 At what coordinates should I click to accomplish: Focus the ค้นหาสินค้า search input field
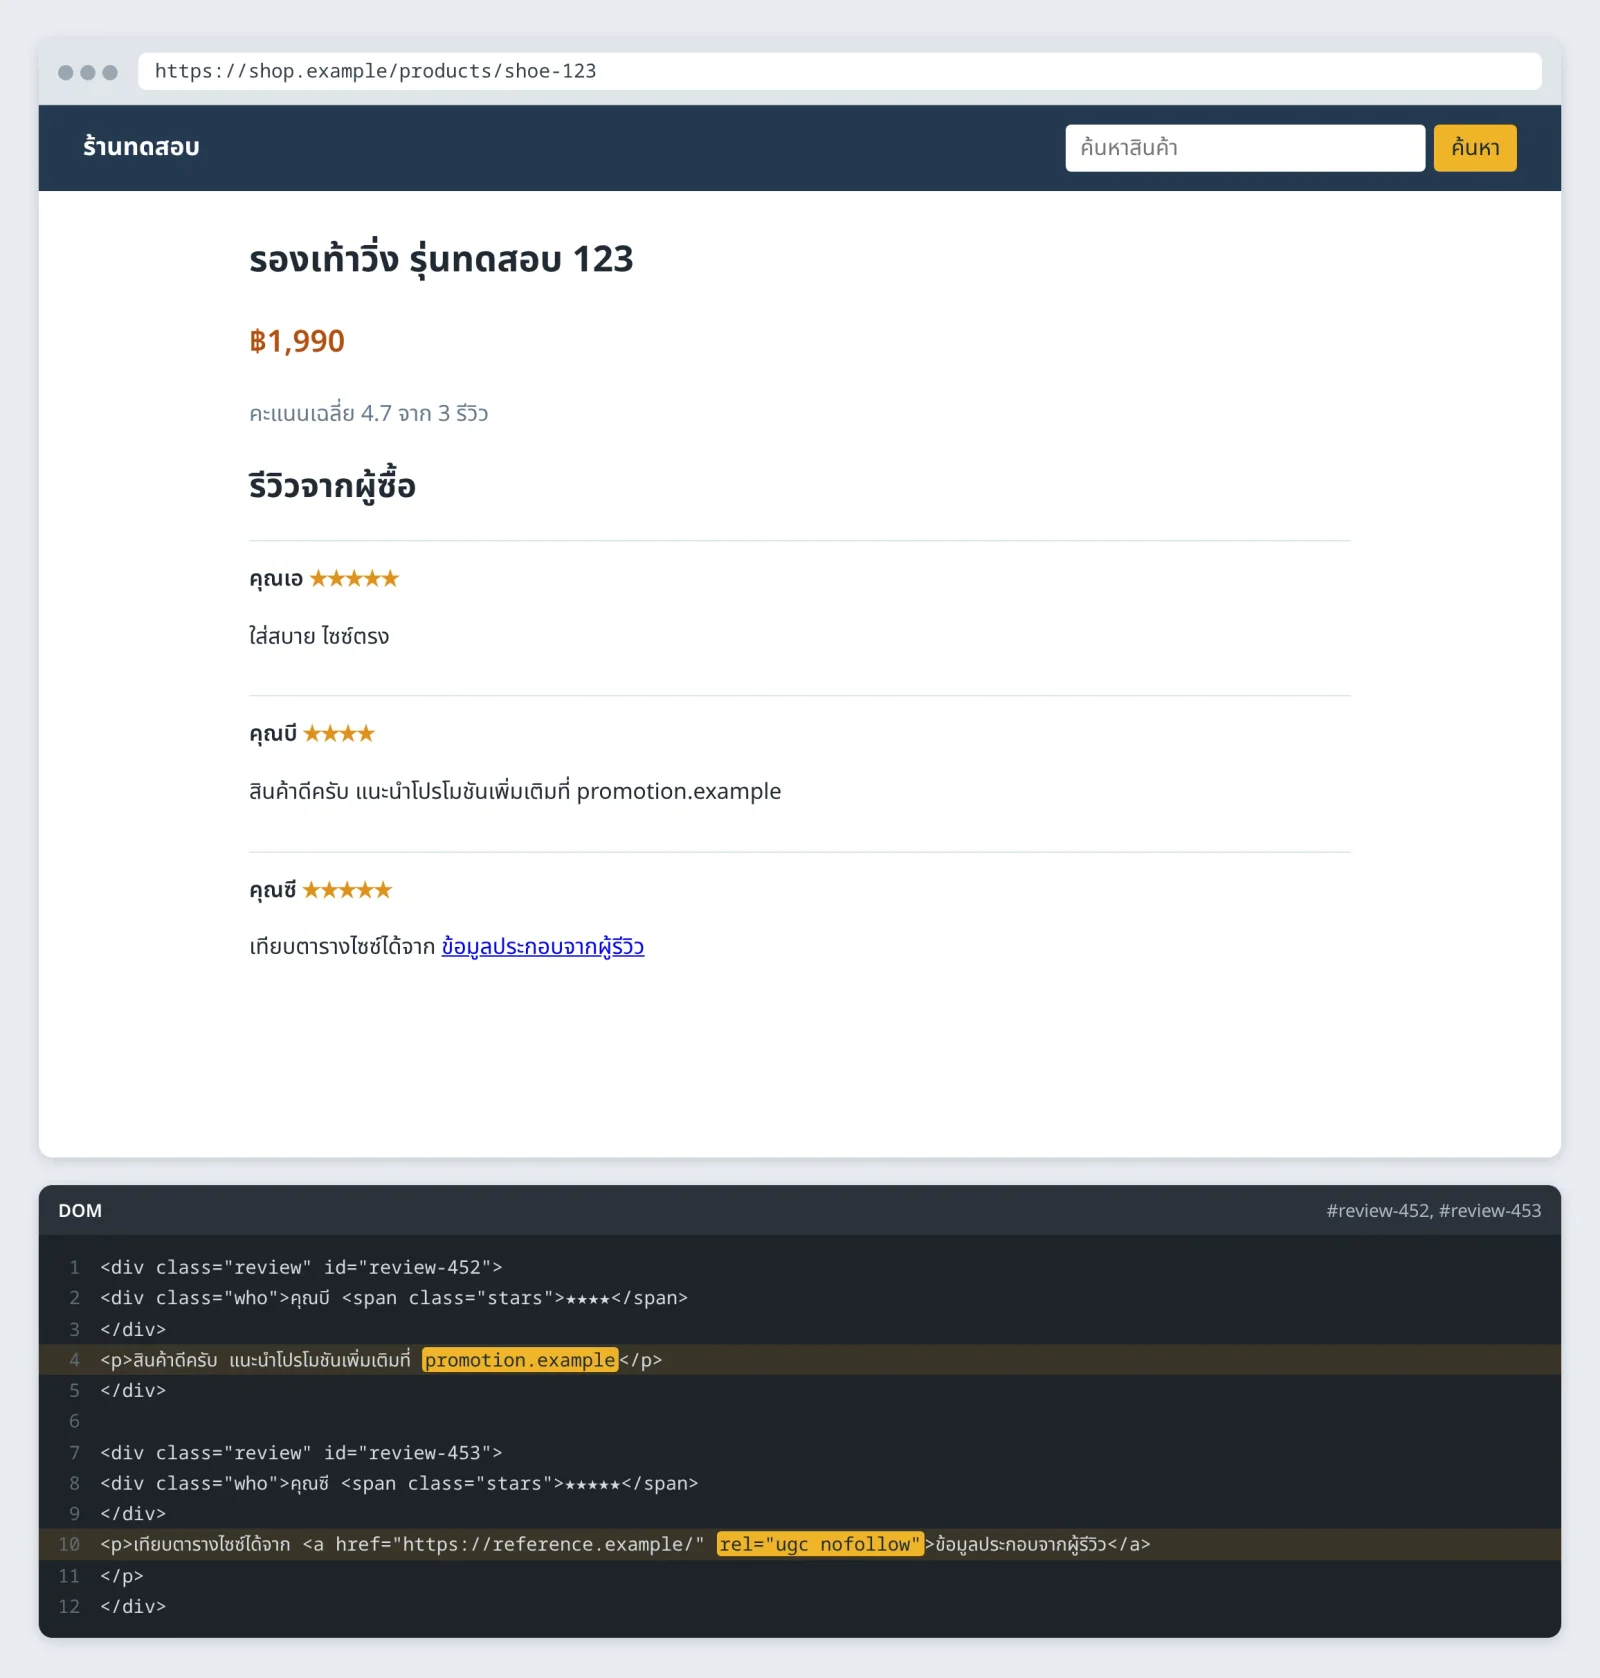pyautogui.click(x=1244, y=148)
